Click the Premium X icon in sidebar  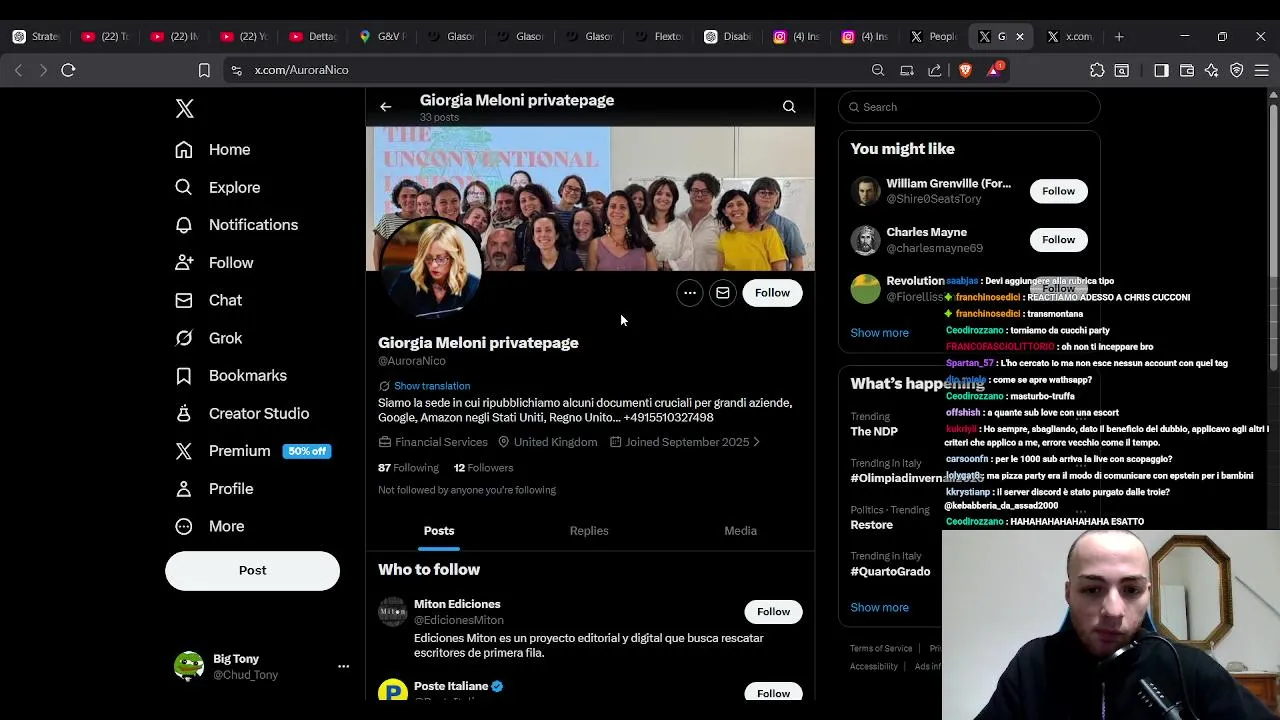click(x=184, y=451)
